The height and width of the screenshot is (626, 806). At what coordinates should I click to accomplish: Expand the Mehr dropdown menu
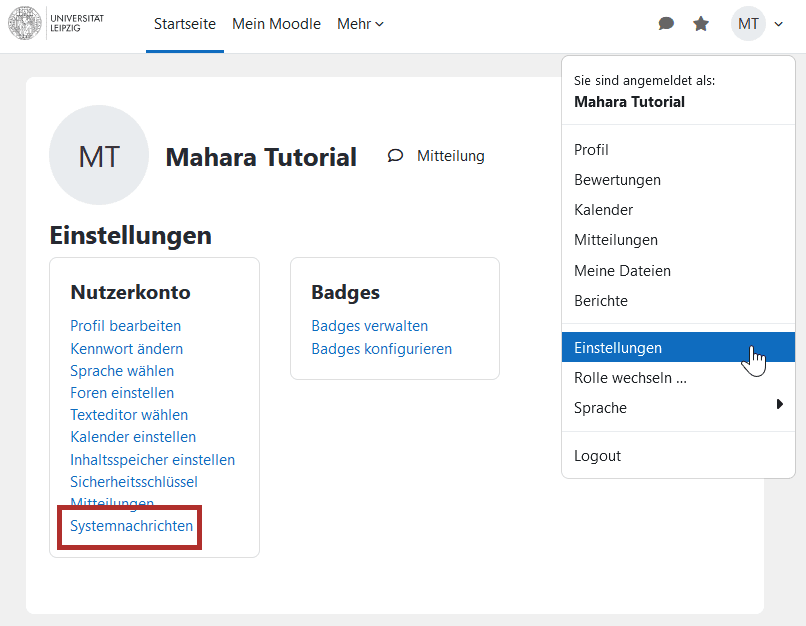coord(360,24)
